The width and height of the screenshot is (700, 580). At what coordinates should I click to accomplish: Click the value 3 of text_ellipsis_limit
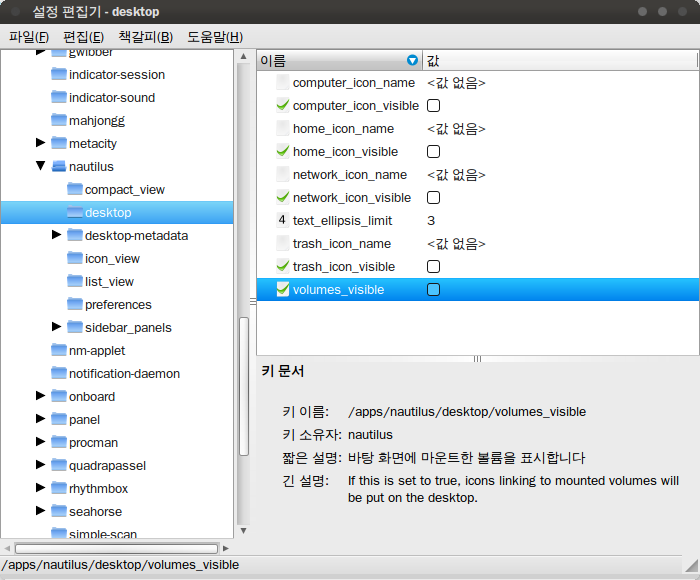click(x=431, y=221)
